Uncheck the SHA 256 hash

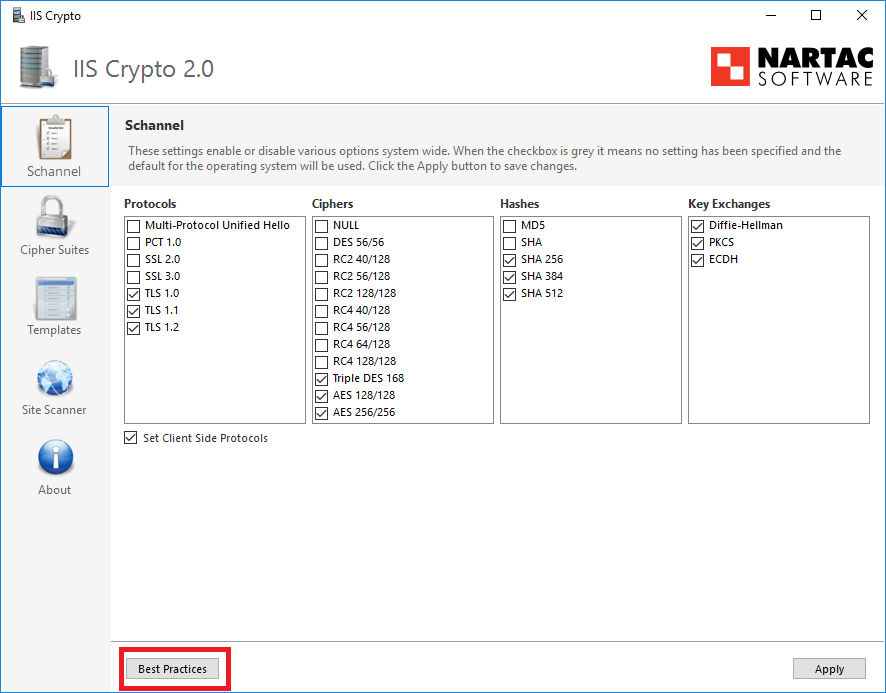coord(510,260)
